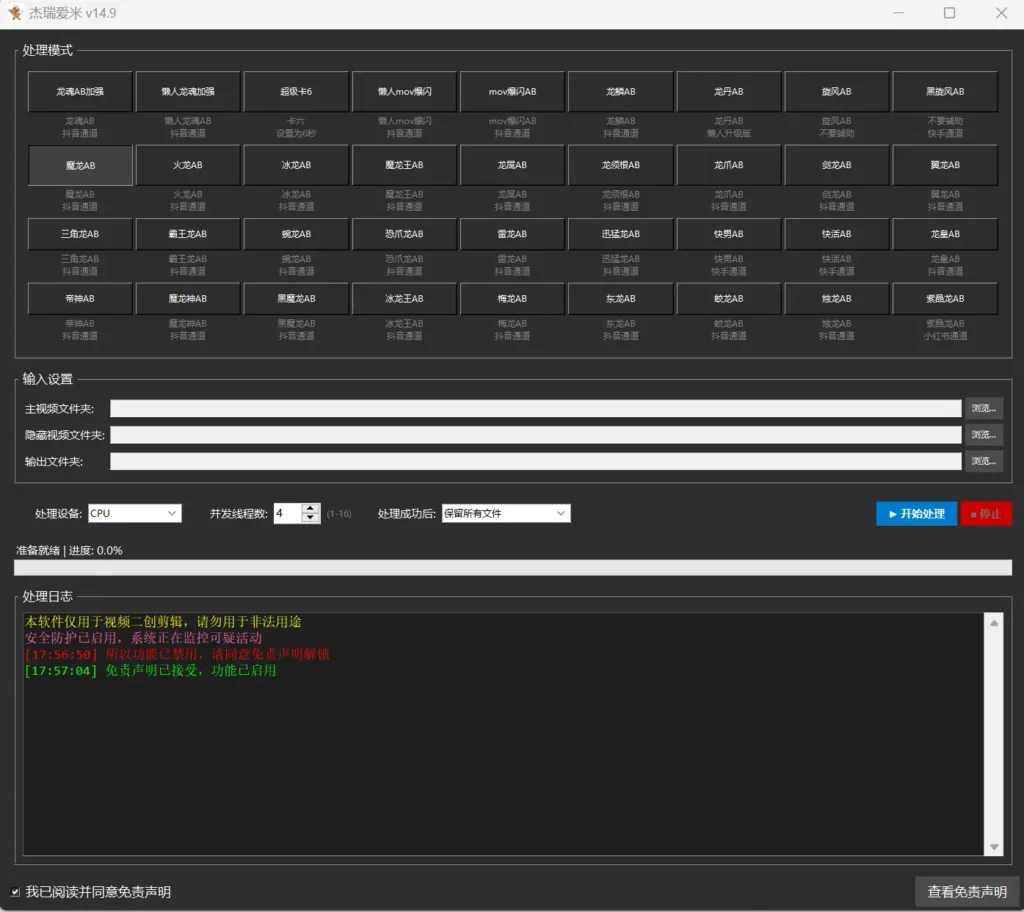This screenshot has width=1024, height=912.
Task: Focus the 主视频文件夹 path field
Action: (x=536, y=408)
